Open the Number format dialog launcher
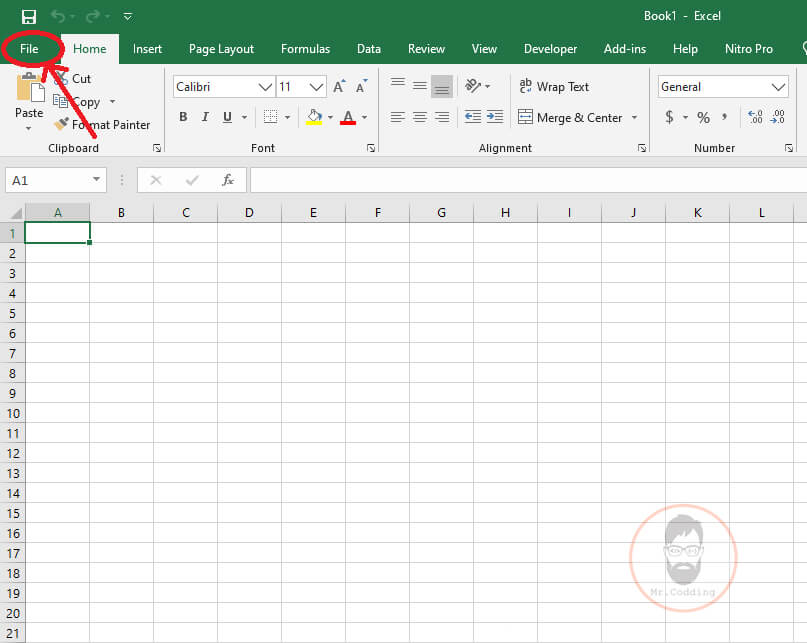The width and height of the screenshot is (807, 643). click(788, 148)
